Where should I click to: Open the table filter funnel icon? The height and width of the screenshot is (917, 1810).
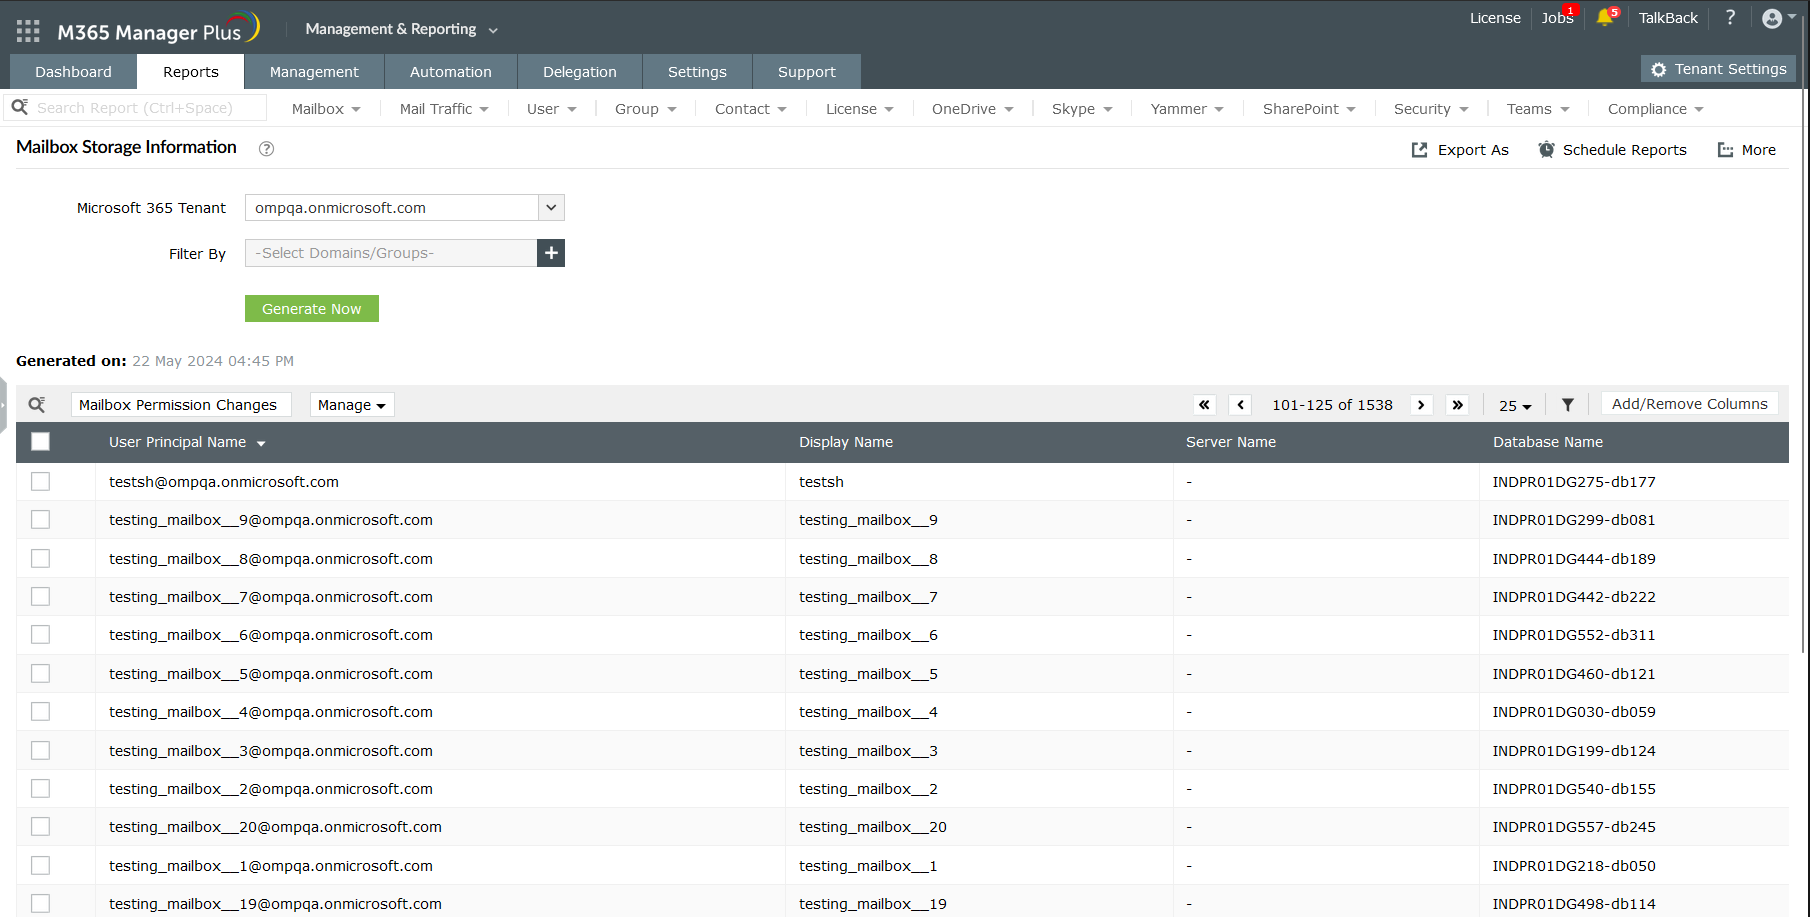pyautogui.click(x=1568, y=405)
